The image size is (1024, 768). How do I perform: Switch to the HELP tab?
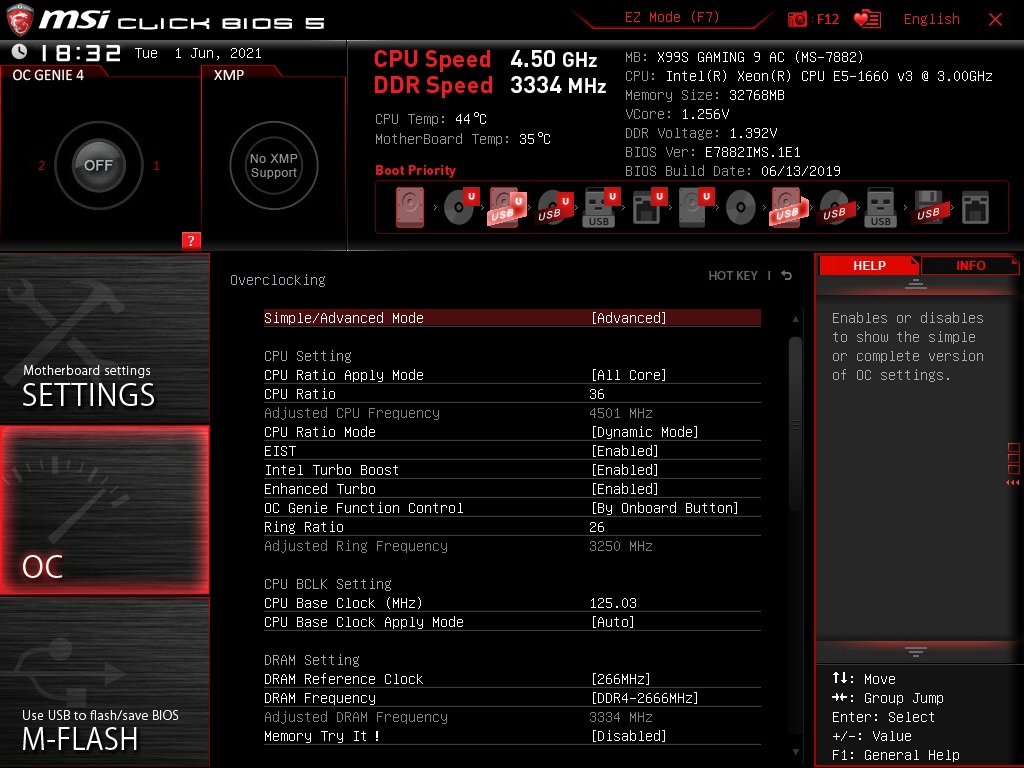869,265
